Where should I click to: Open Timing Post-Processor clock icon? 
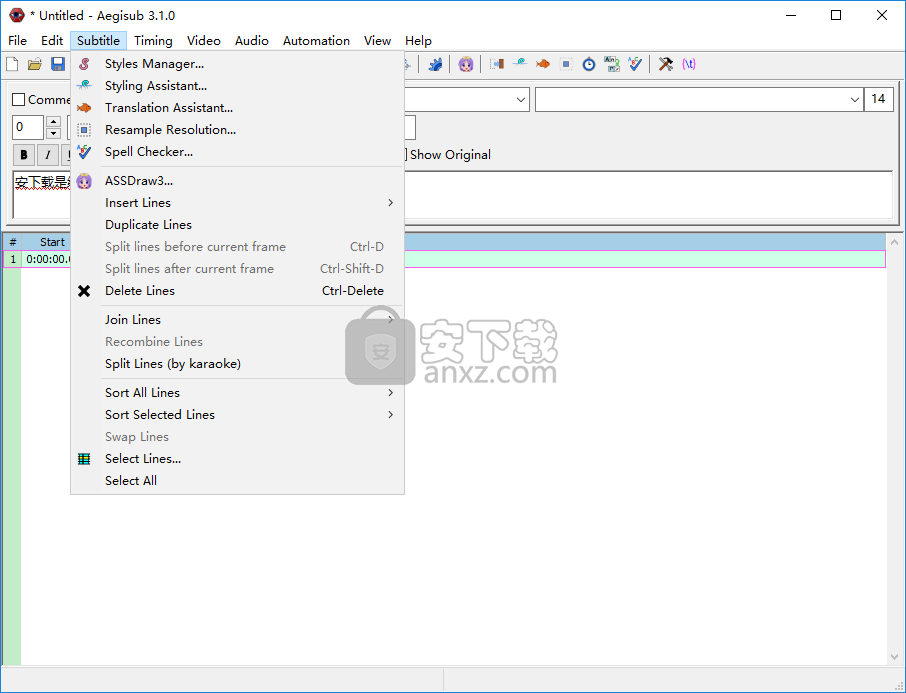tap(589, 64)
